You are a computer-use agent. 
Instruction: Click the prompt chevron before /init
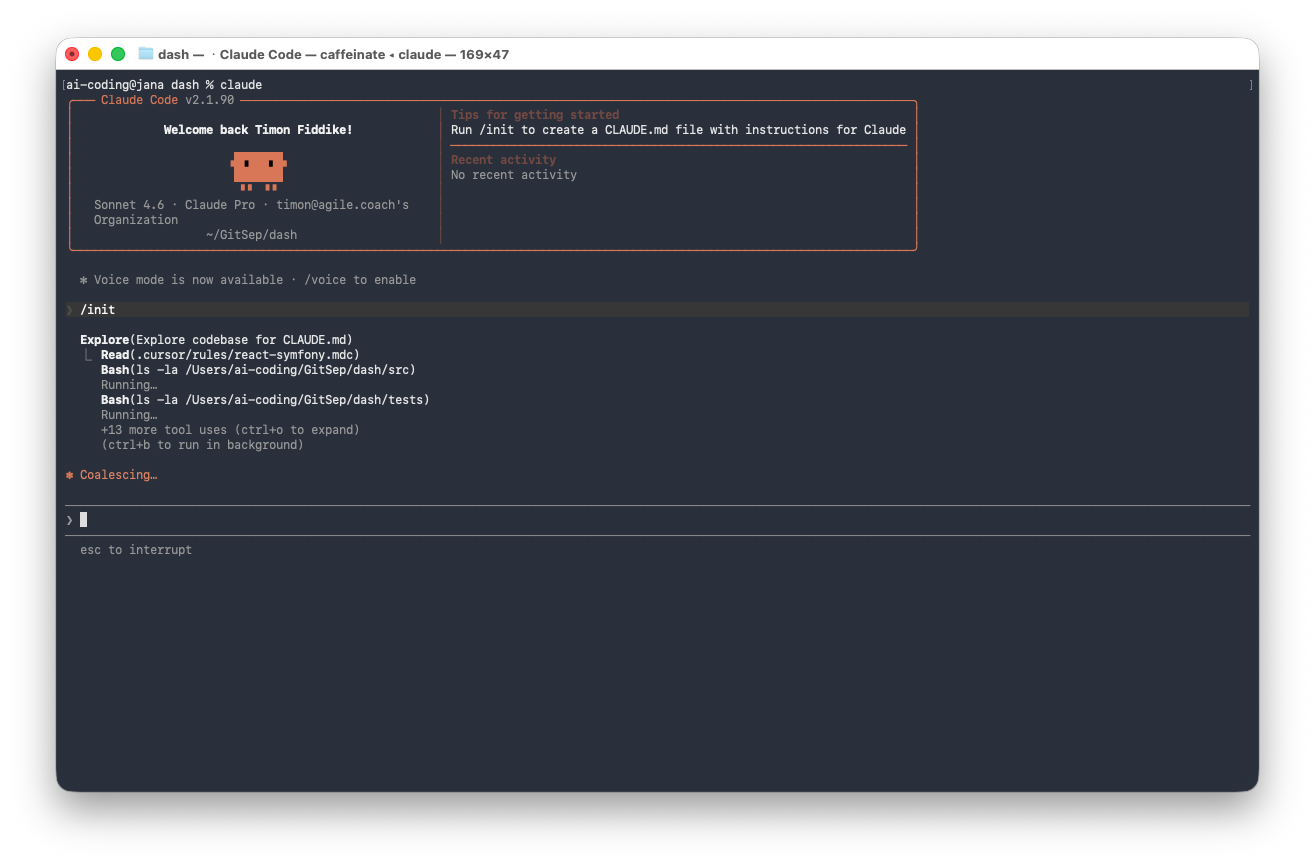tap(70, 310)
